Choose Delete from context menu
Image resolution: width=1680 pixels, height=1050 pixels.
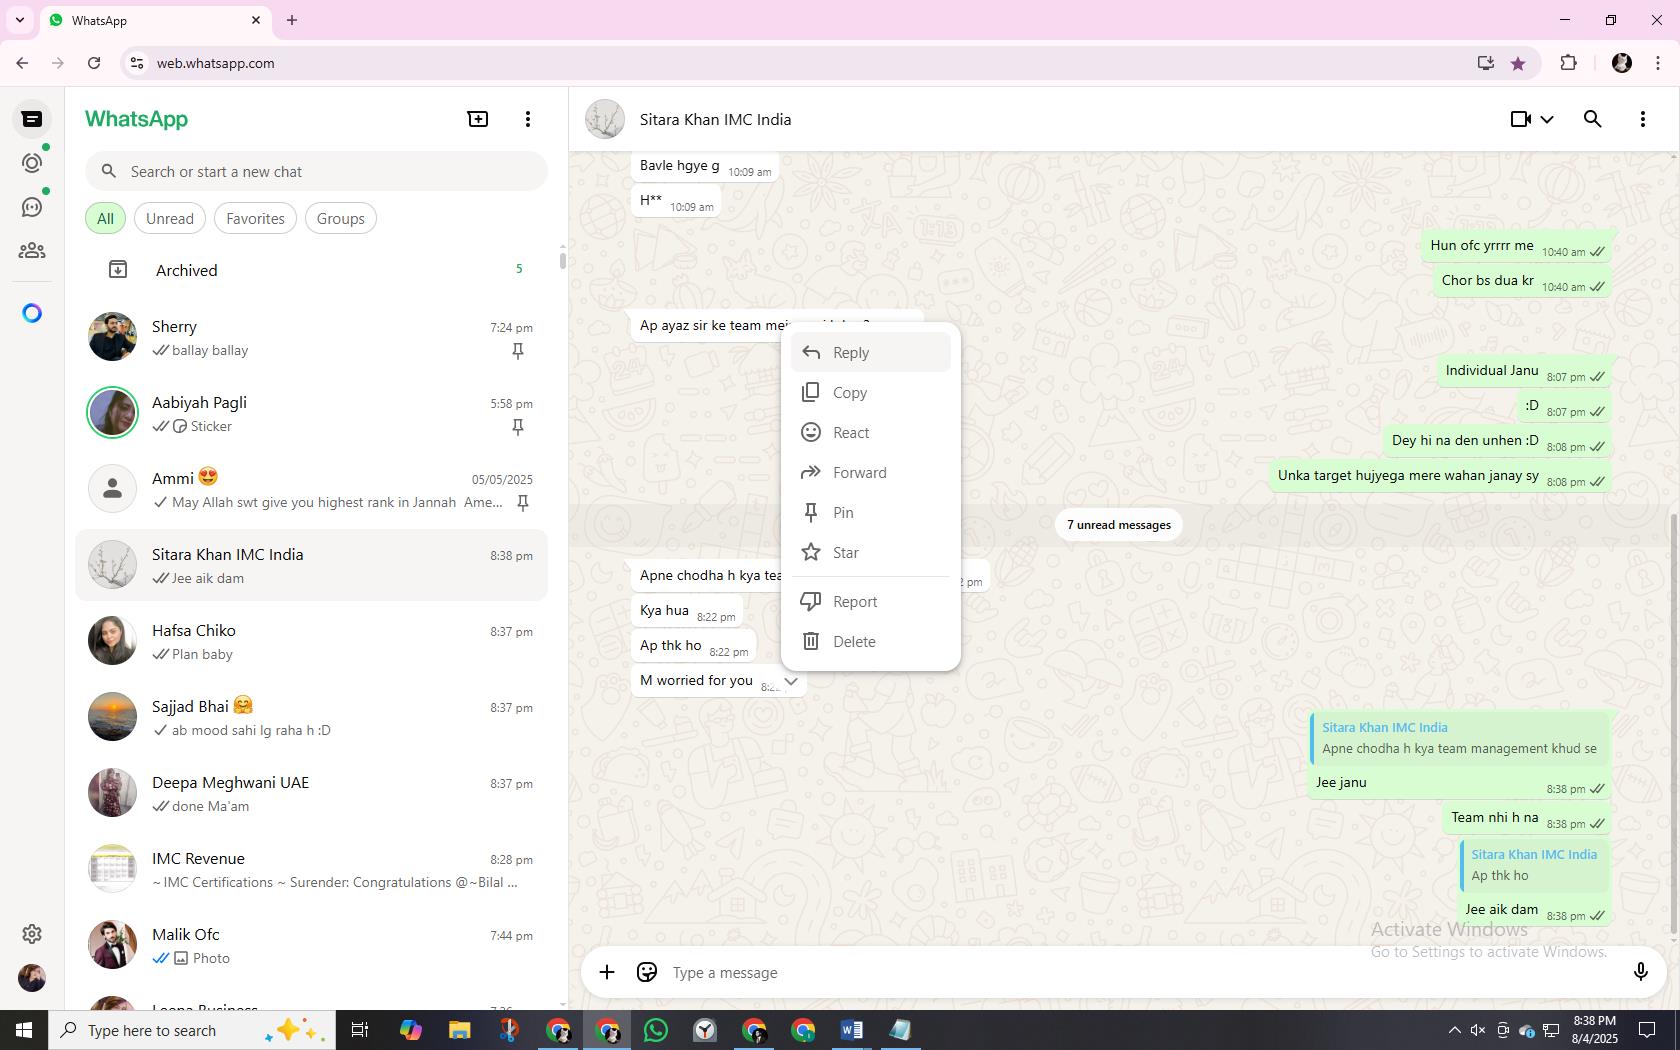871,642
